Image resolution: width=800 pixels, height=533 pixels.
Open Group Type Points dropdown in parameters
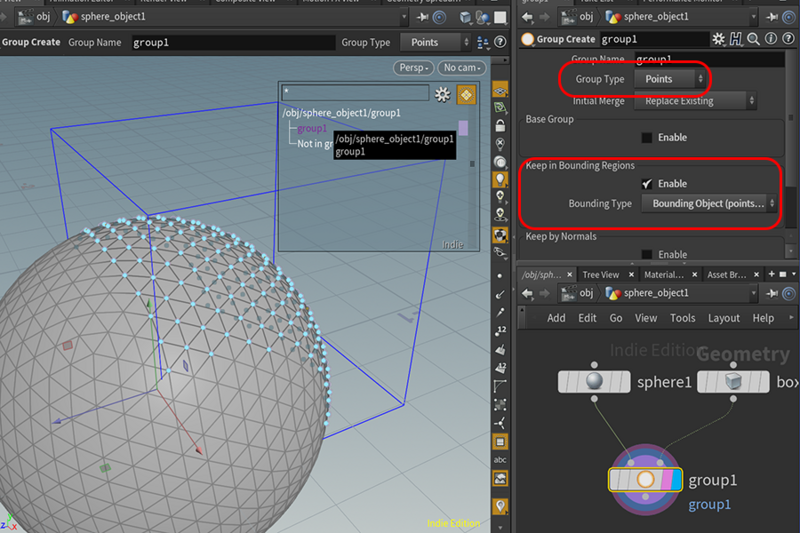(x=671, y=79)
